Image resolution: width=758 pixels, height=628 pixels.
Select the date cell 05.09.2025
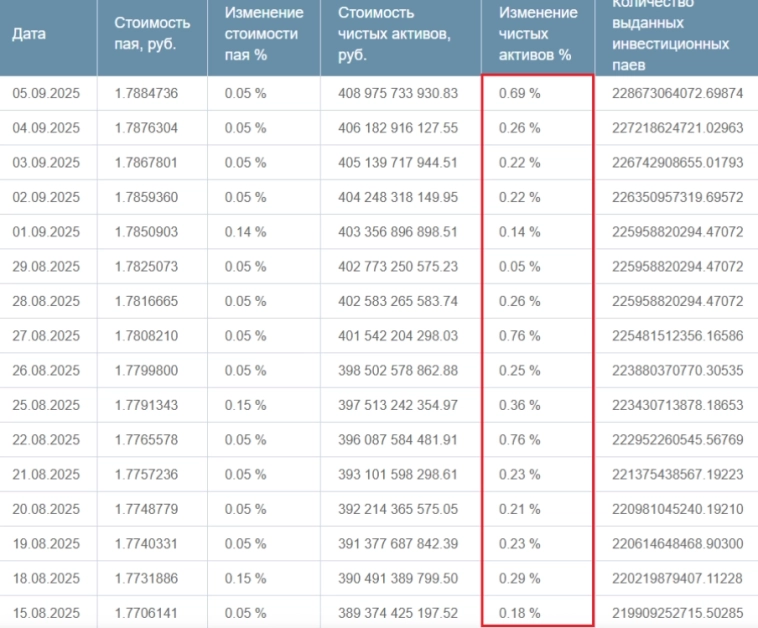point(46,93)
